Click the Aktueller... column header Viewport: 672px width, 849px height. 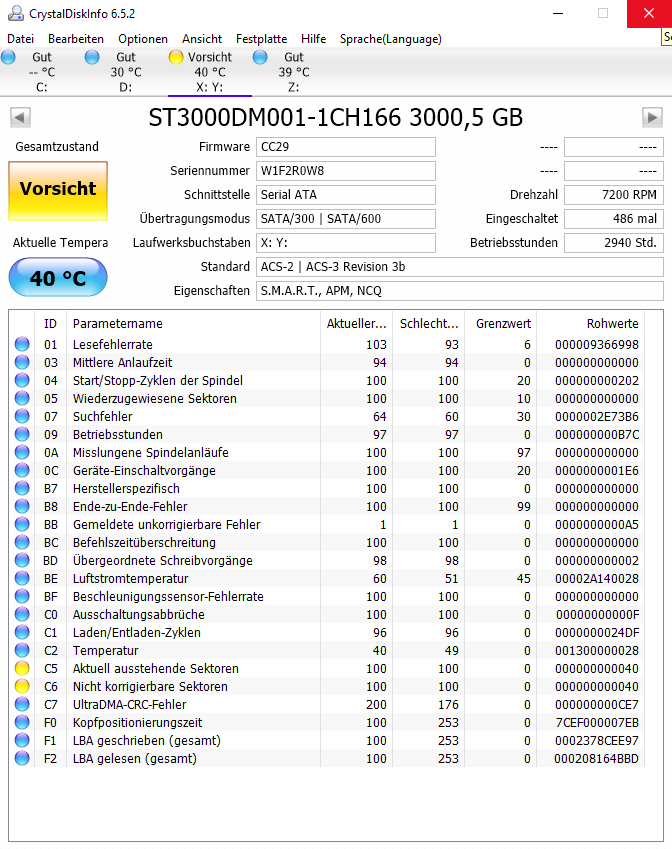[356, 324]
